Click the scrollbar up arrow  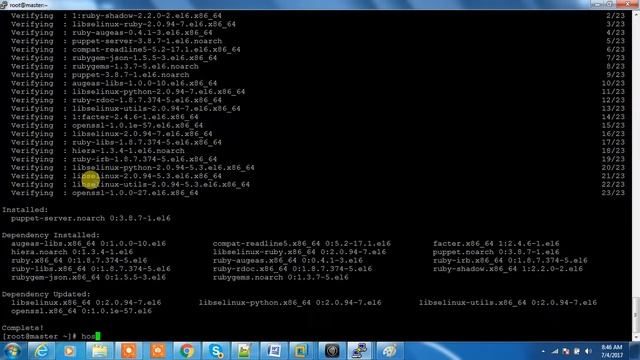[x=636, y=14]
